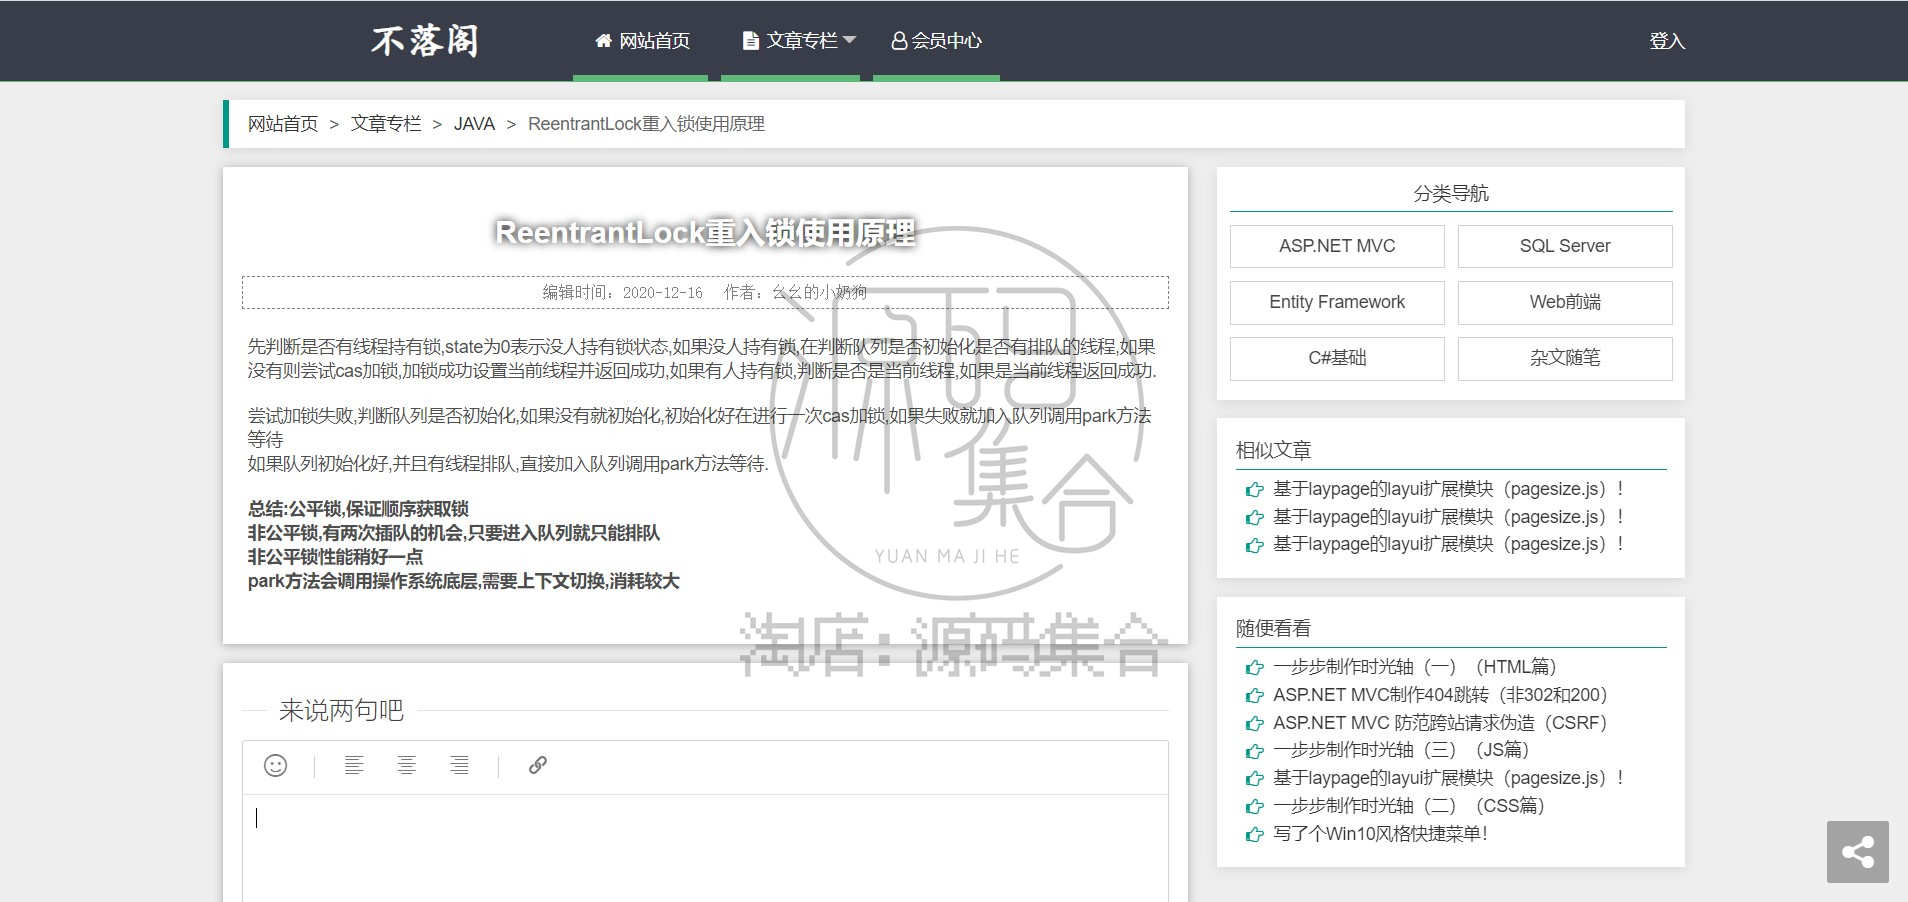
Task: Click thumbs icon beside 时光轴（三）JS篇
Action: [x=1254, y=751]
